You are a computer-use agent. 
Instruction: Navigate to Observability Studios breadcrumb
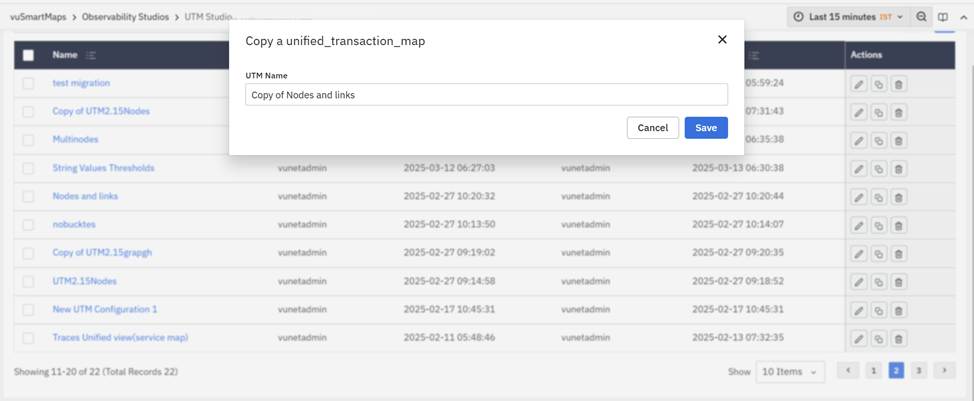[127, 17]
